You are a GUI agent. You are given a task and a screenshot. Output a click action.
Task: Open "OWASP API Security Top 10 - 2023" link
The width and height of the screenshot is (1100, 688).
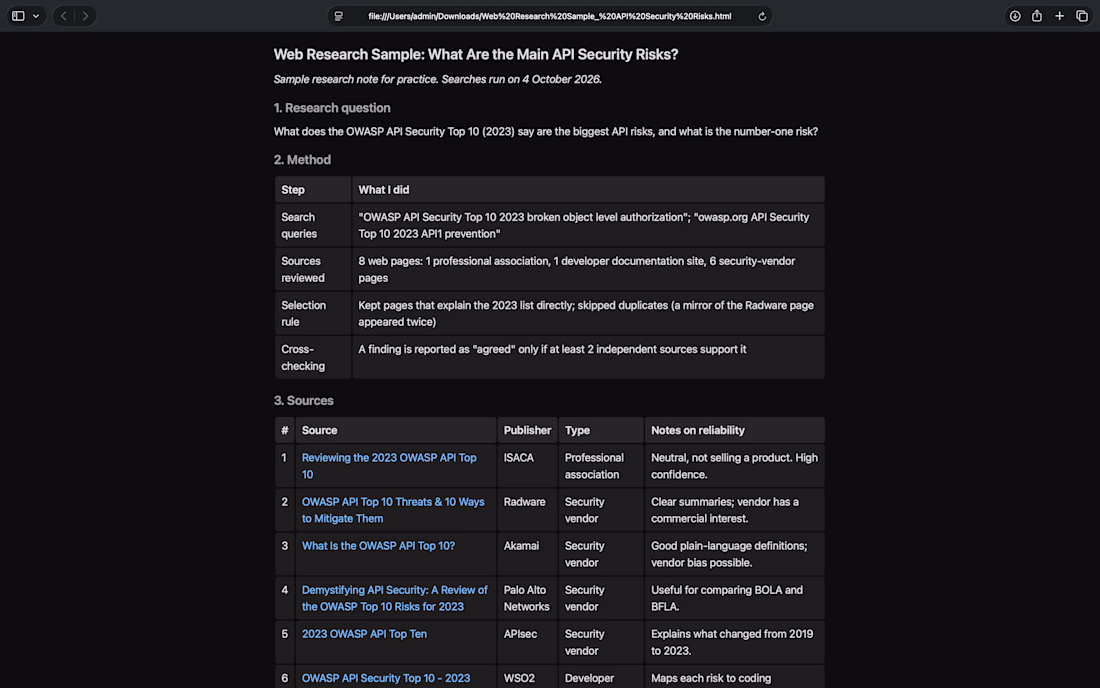(x=386, y=678)
